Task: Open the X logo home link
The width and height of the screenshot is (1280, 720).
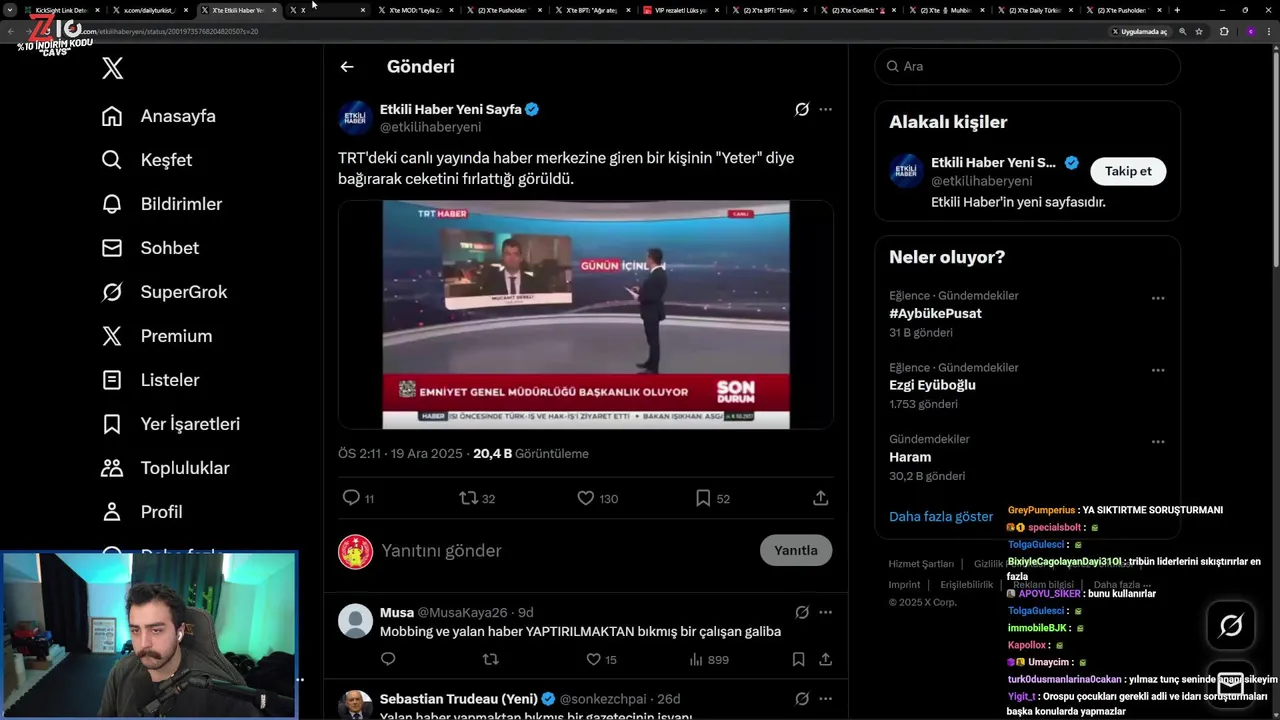Action: [113, 68]
